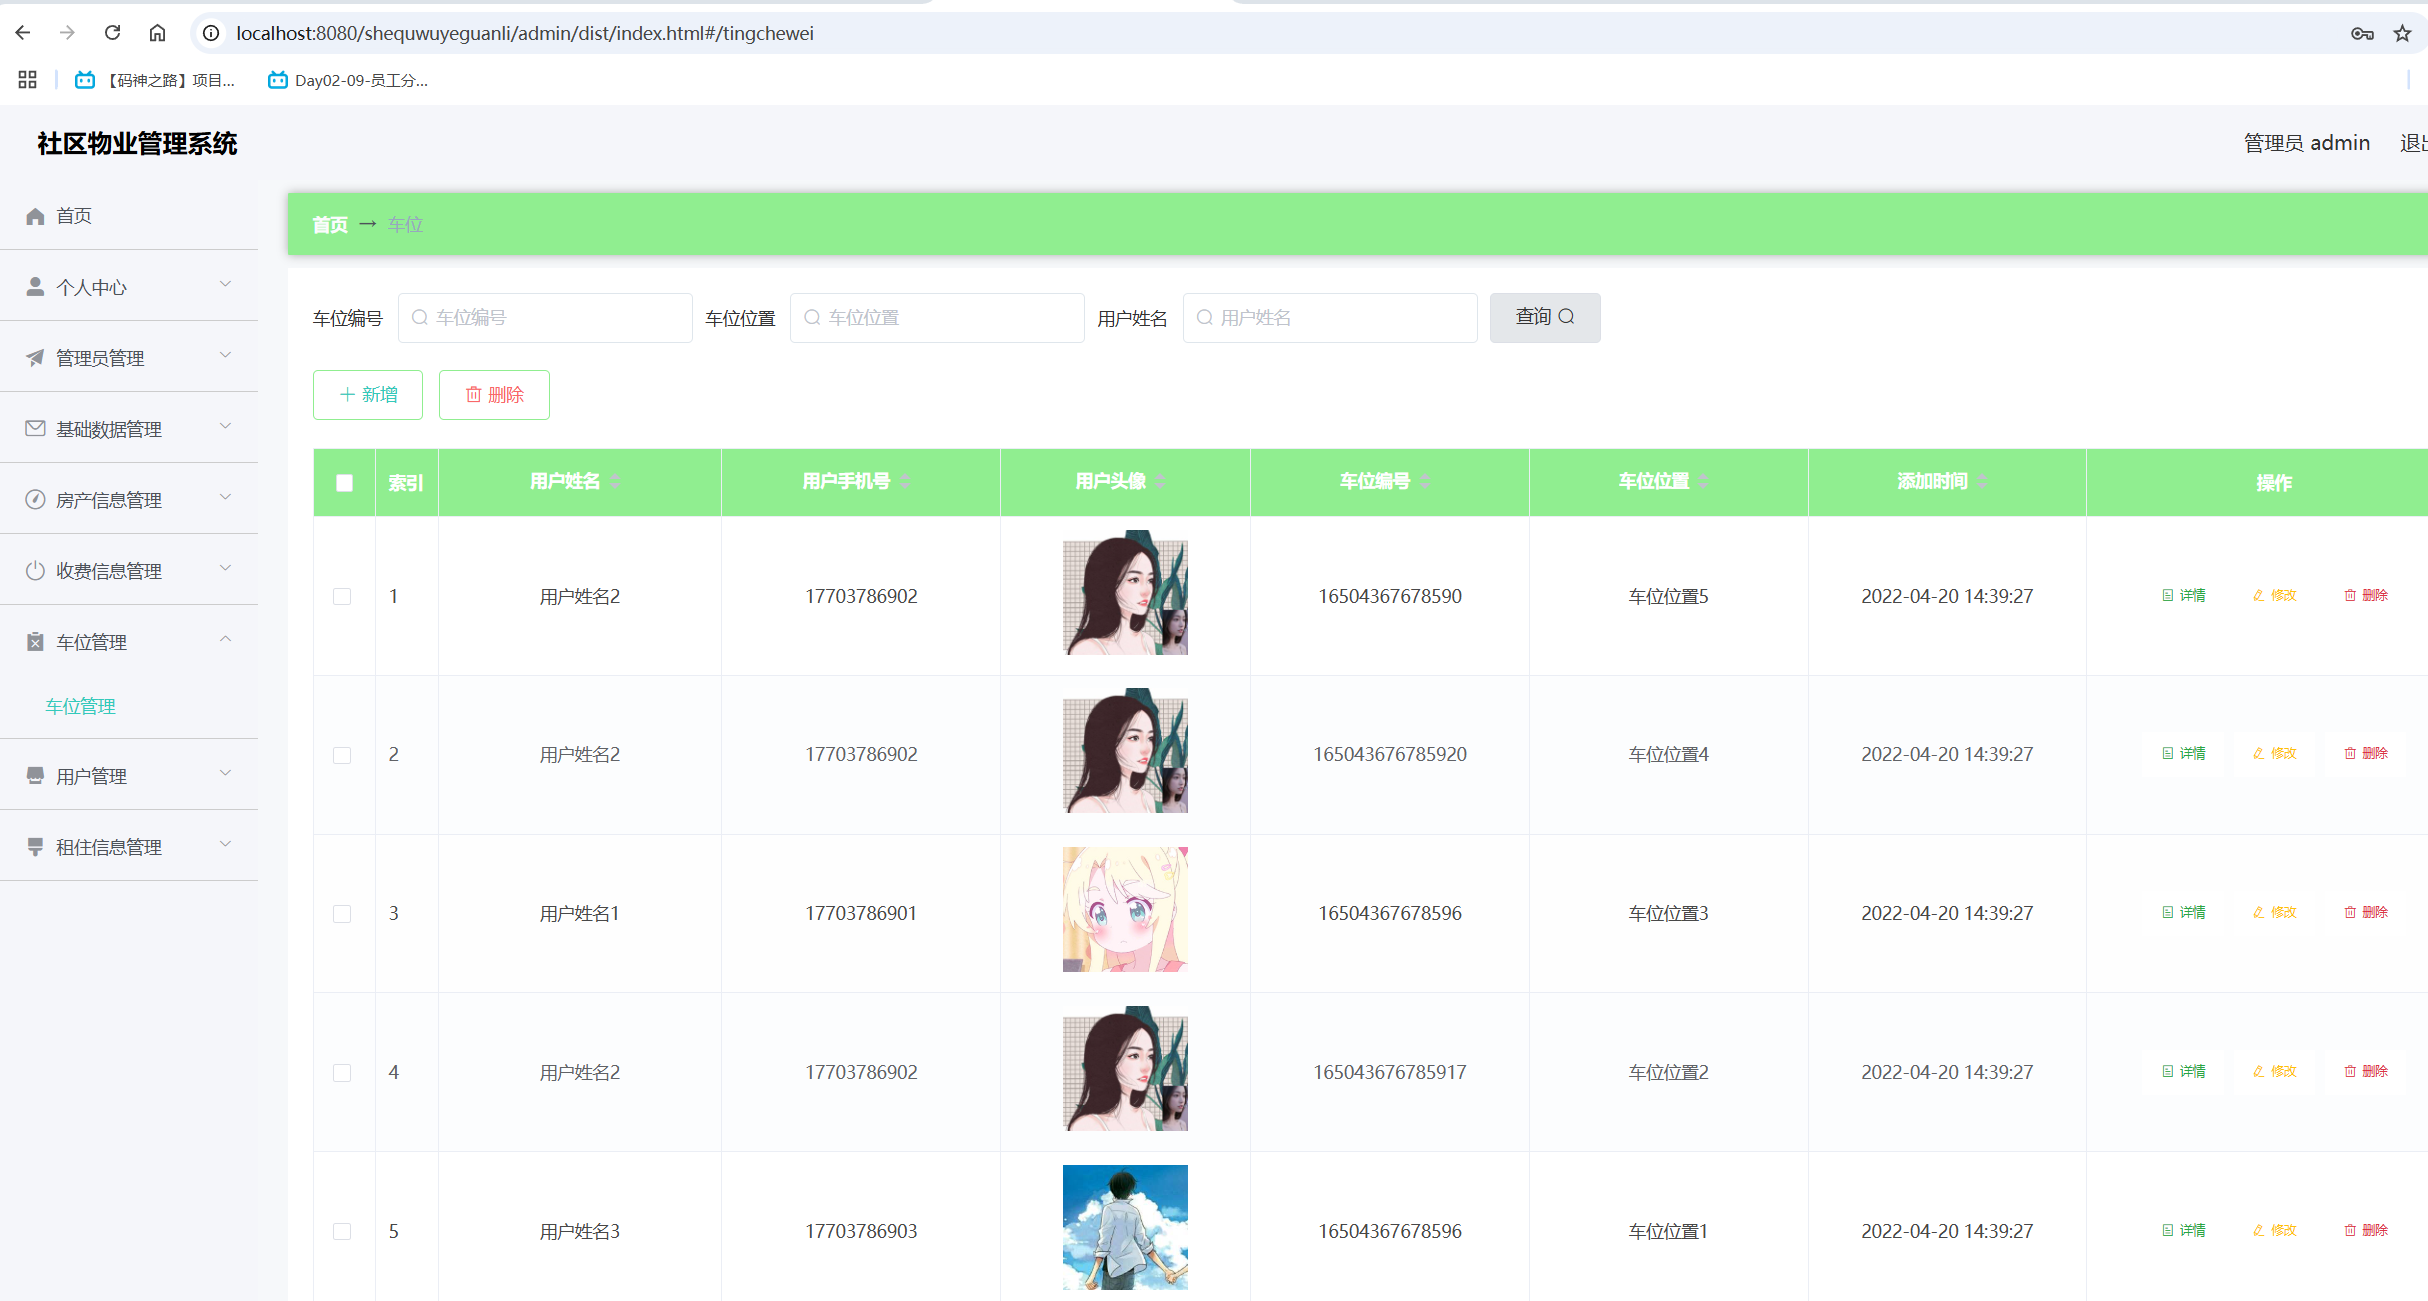Image resolution: width=2428 pixels, height=1301 pixels.
Task: Toggle the select-all checkbox in table header
Action: coord(344,483)
